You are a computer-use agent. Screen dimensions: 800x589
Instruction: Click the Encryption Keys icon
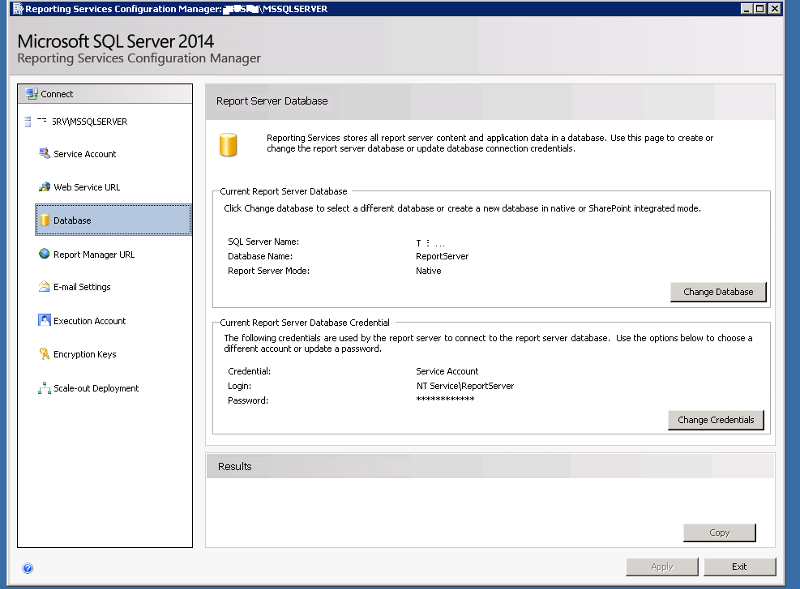coord(44,354)
